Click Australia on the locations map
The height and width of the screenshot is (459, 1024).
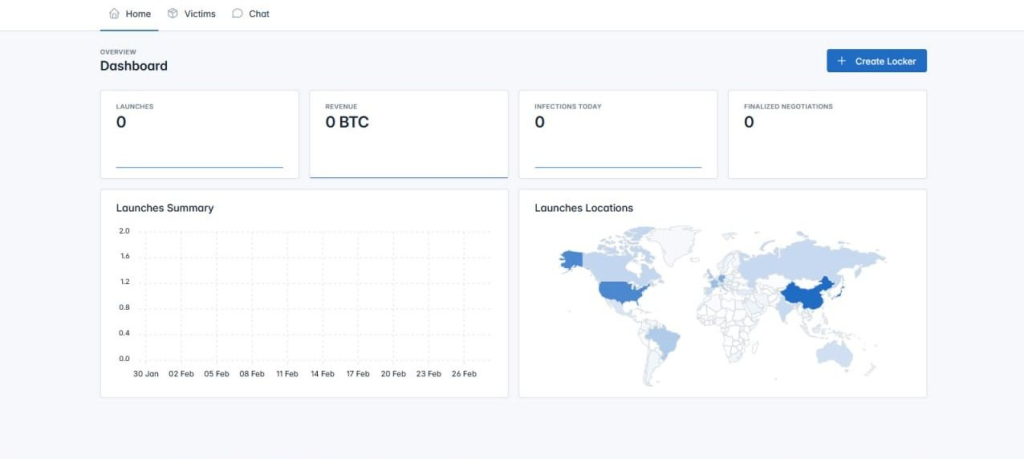click(835, 355)
